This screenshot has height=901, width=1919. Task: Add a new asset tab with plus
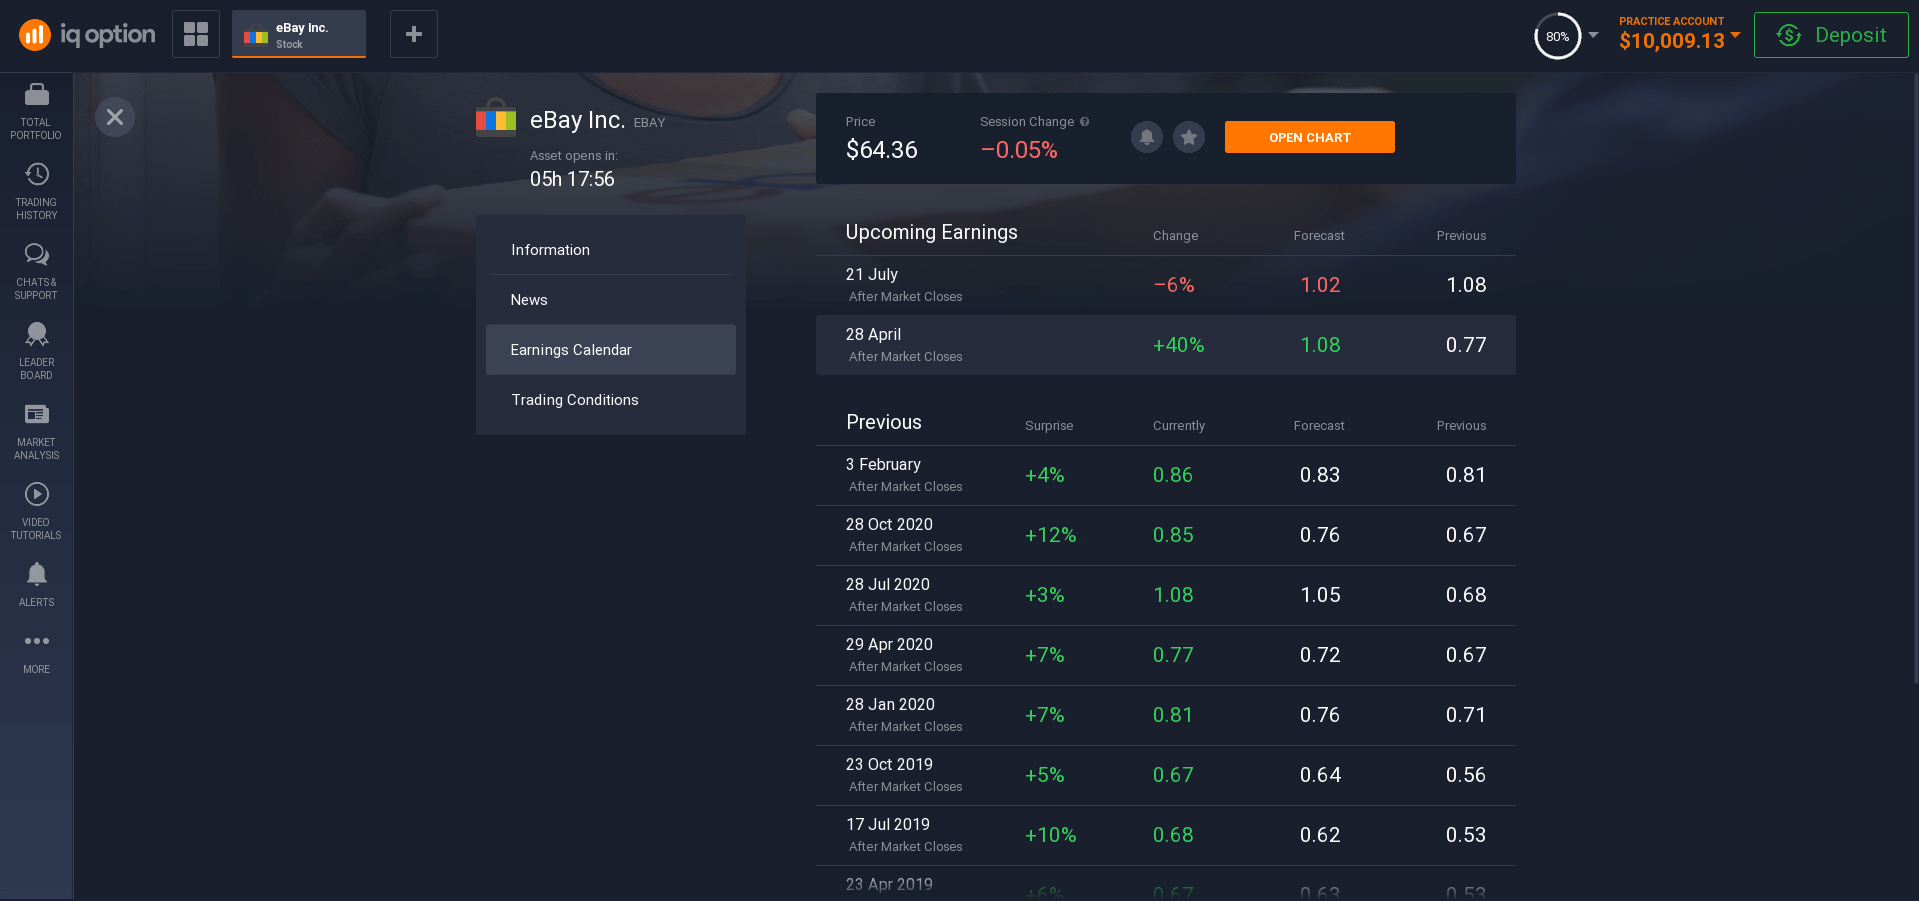pos(413,34)
